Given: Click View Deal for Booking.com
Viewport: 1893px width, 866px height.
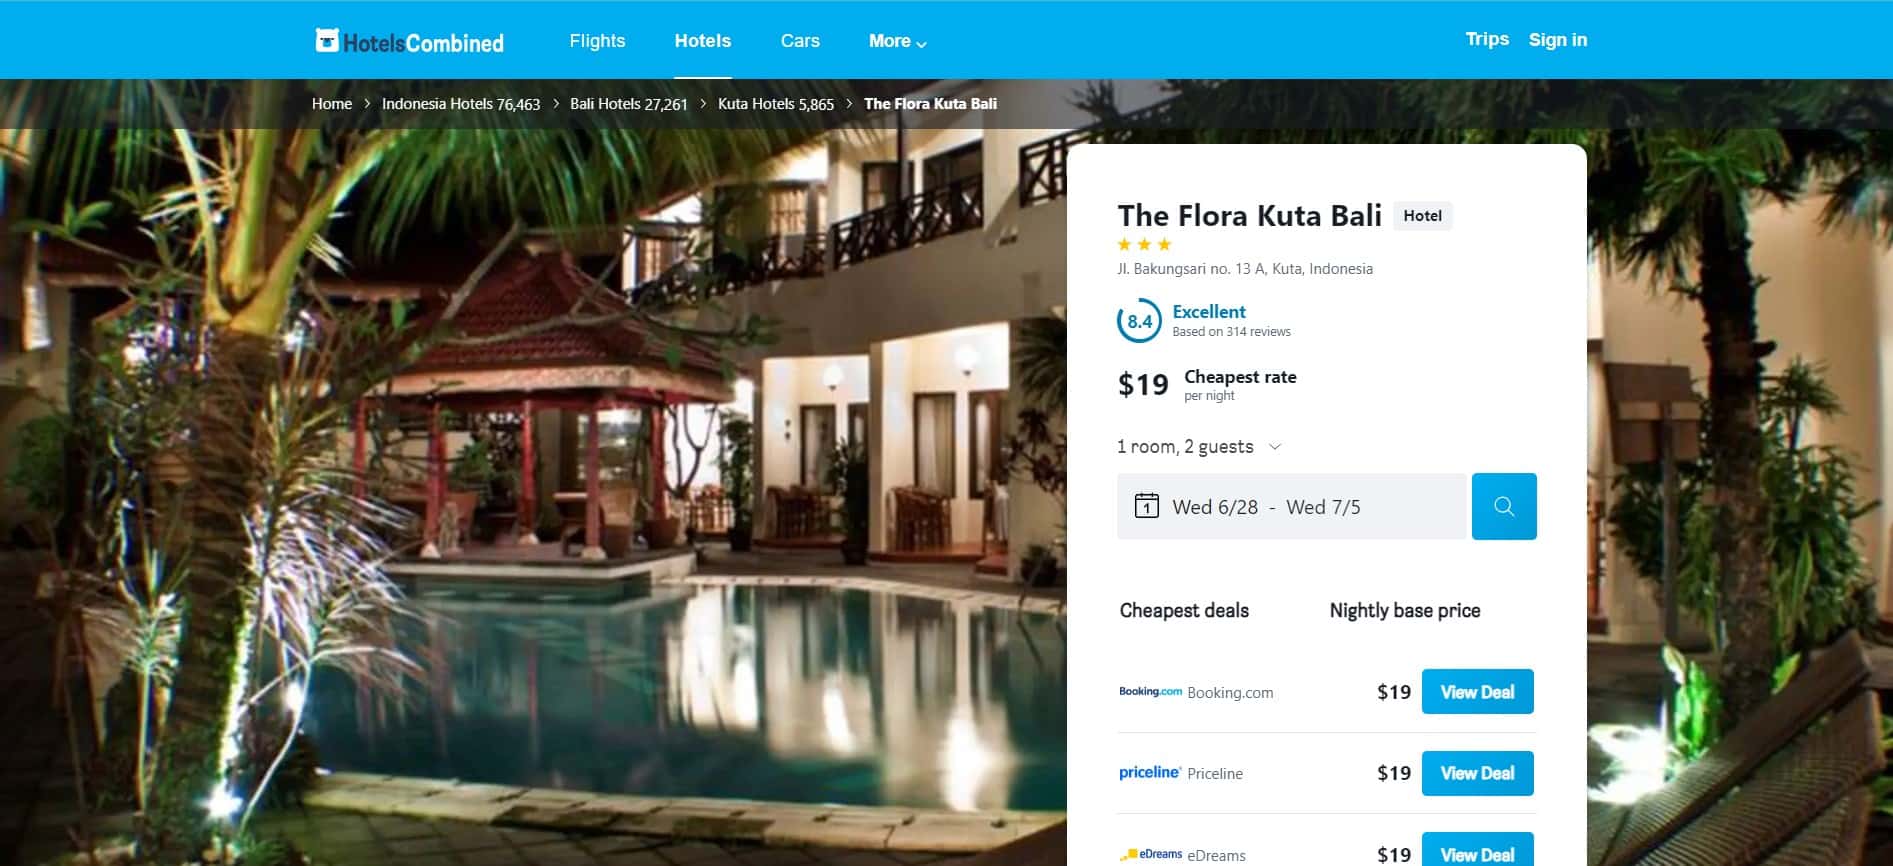Looking at the screenshot, I should click(1477, 692).
